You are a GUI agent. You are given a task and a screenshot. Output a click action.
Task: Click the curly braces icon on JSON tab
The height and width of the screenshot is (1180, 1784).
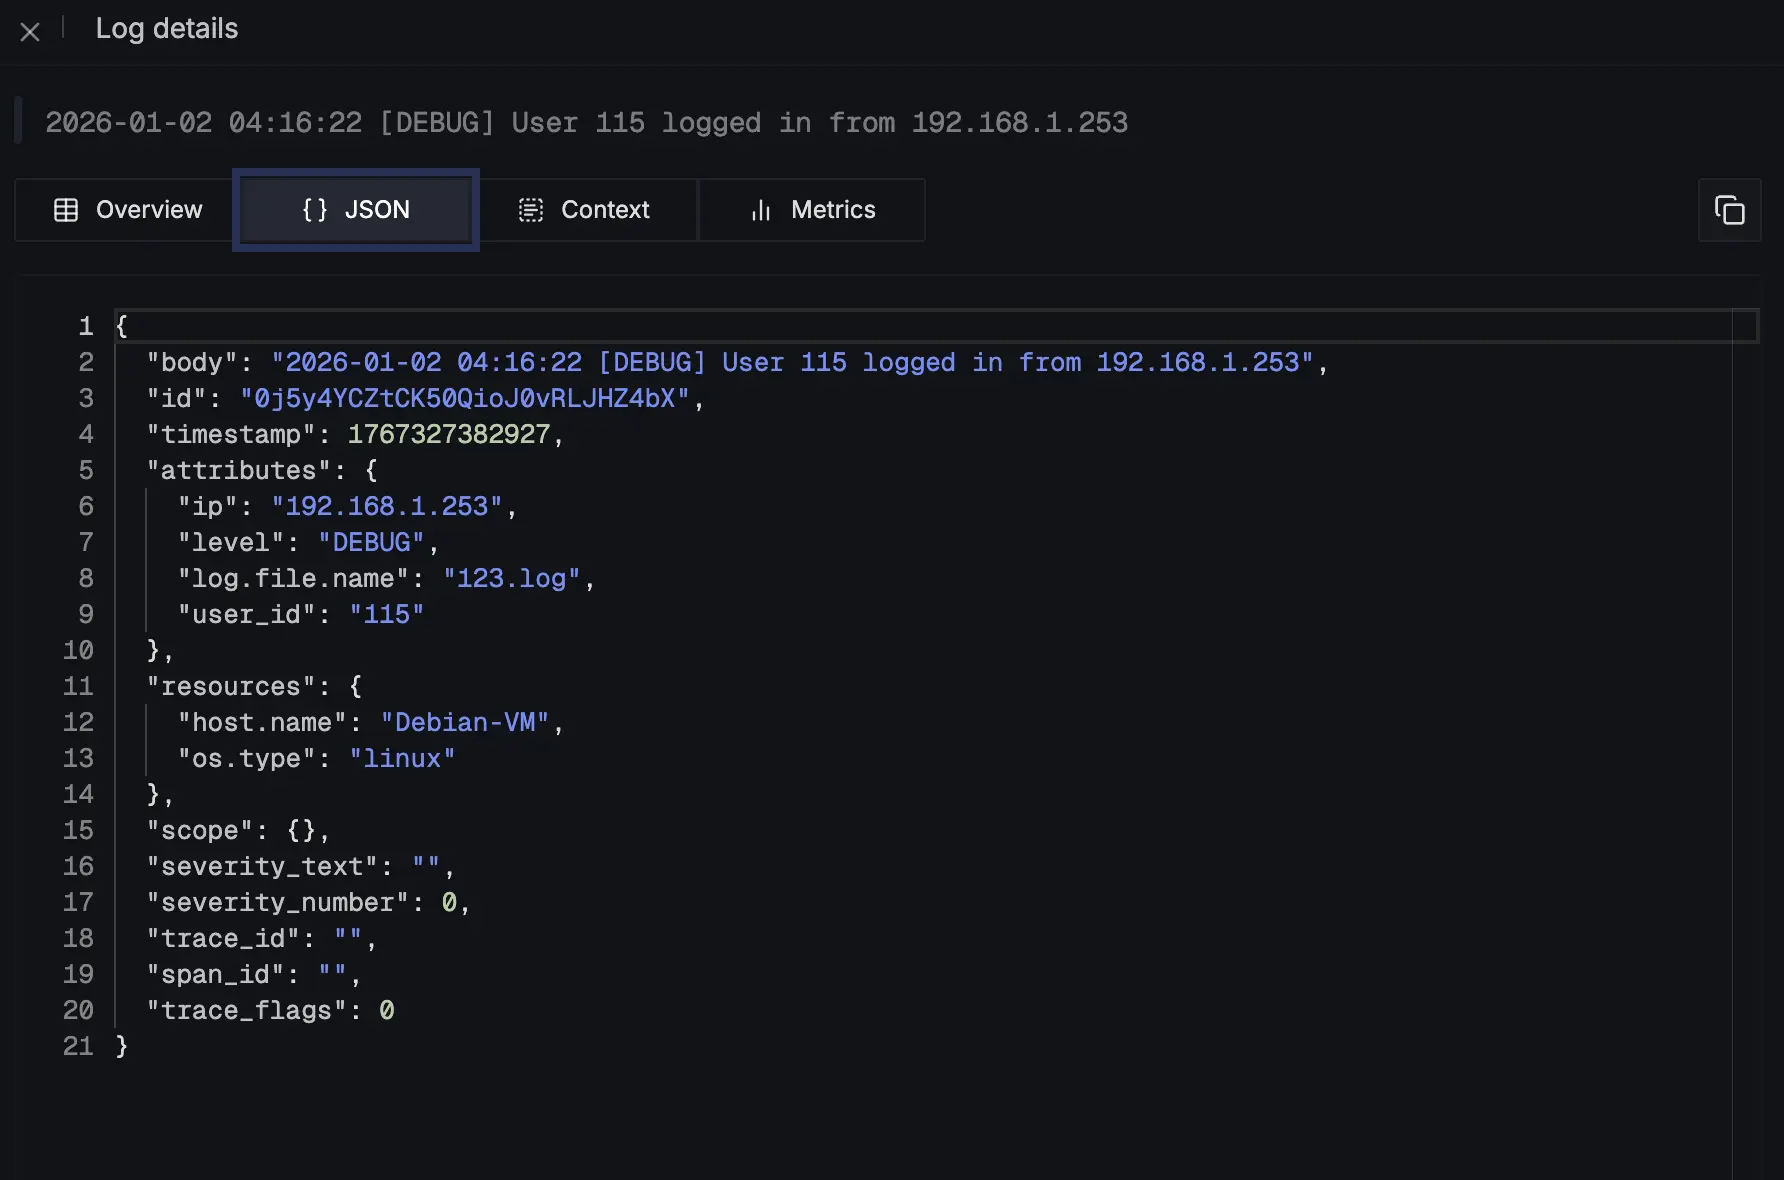point(314,210)
